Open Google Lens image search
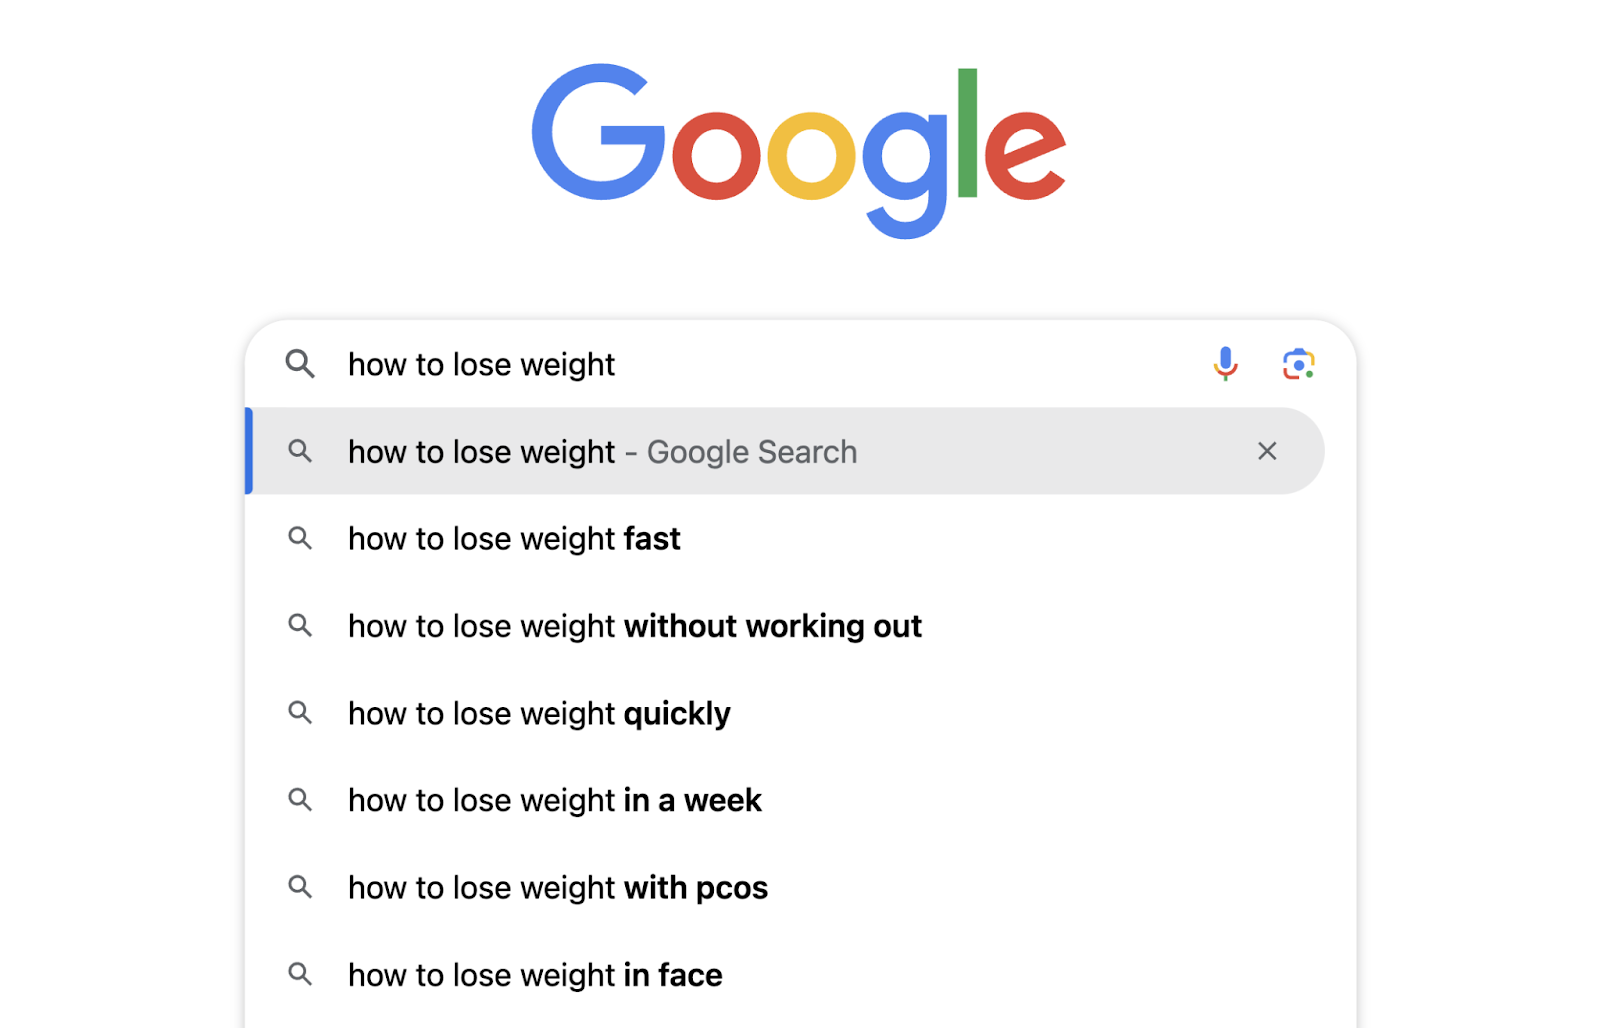1600x1028 pixels. tap(1298, 364)
